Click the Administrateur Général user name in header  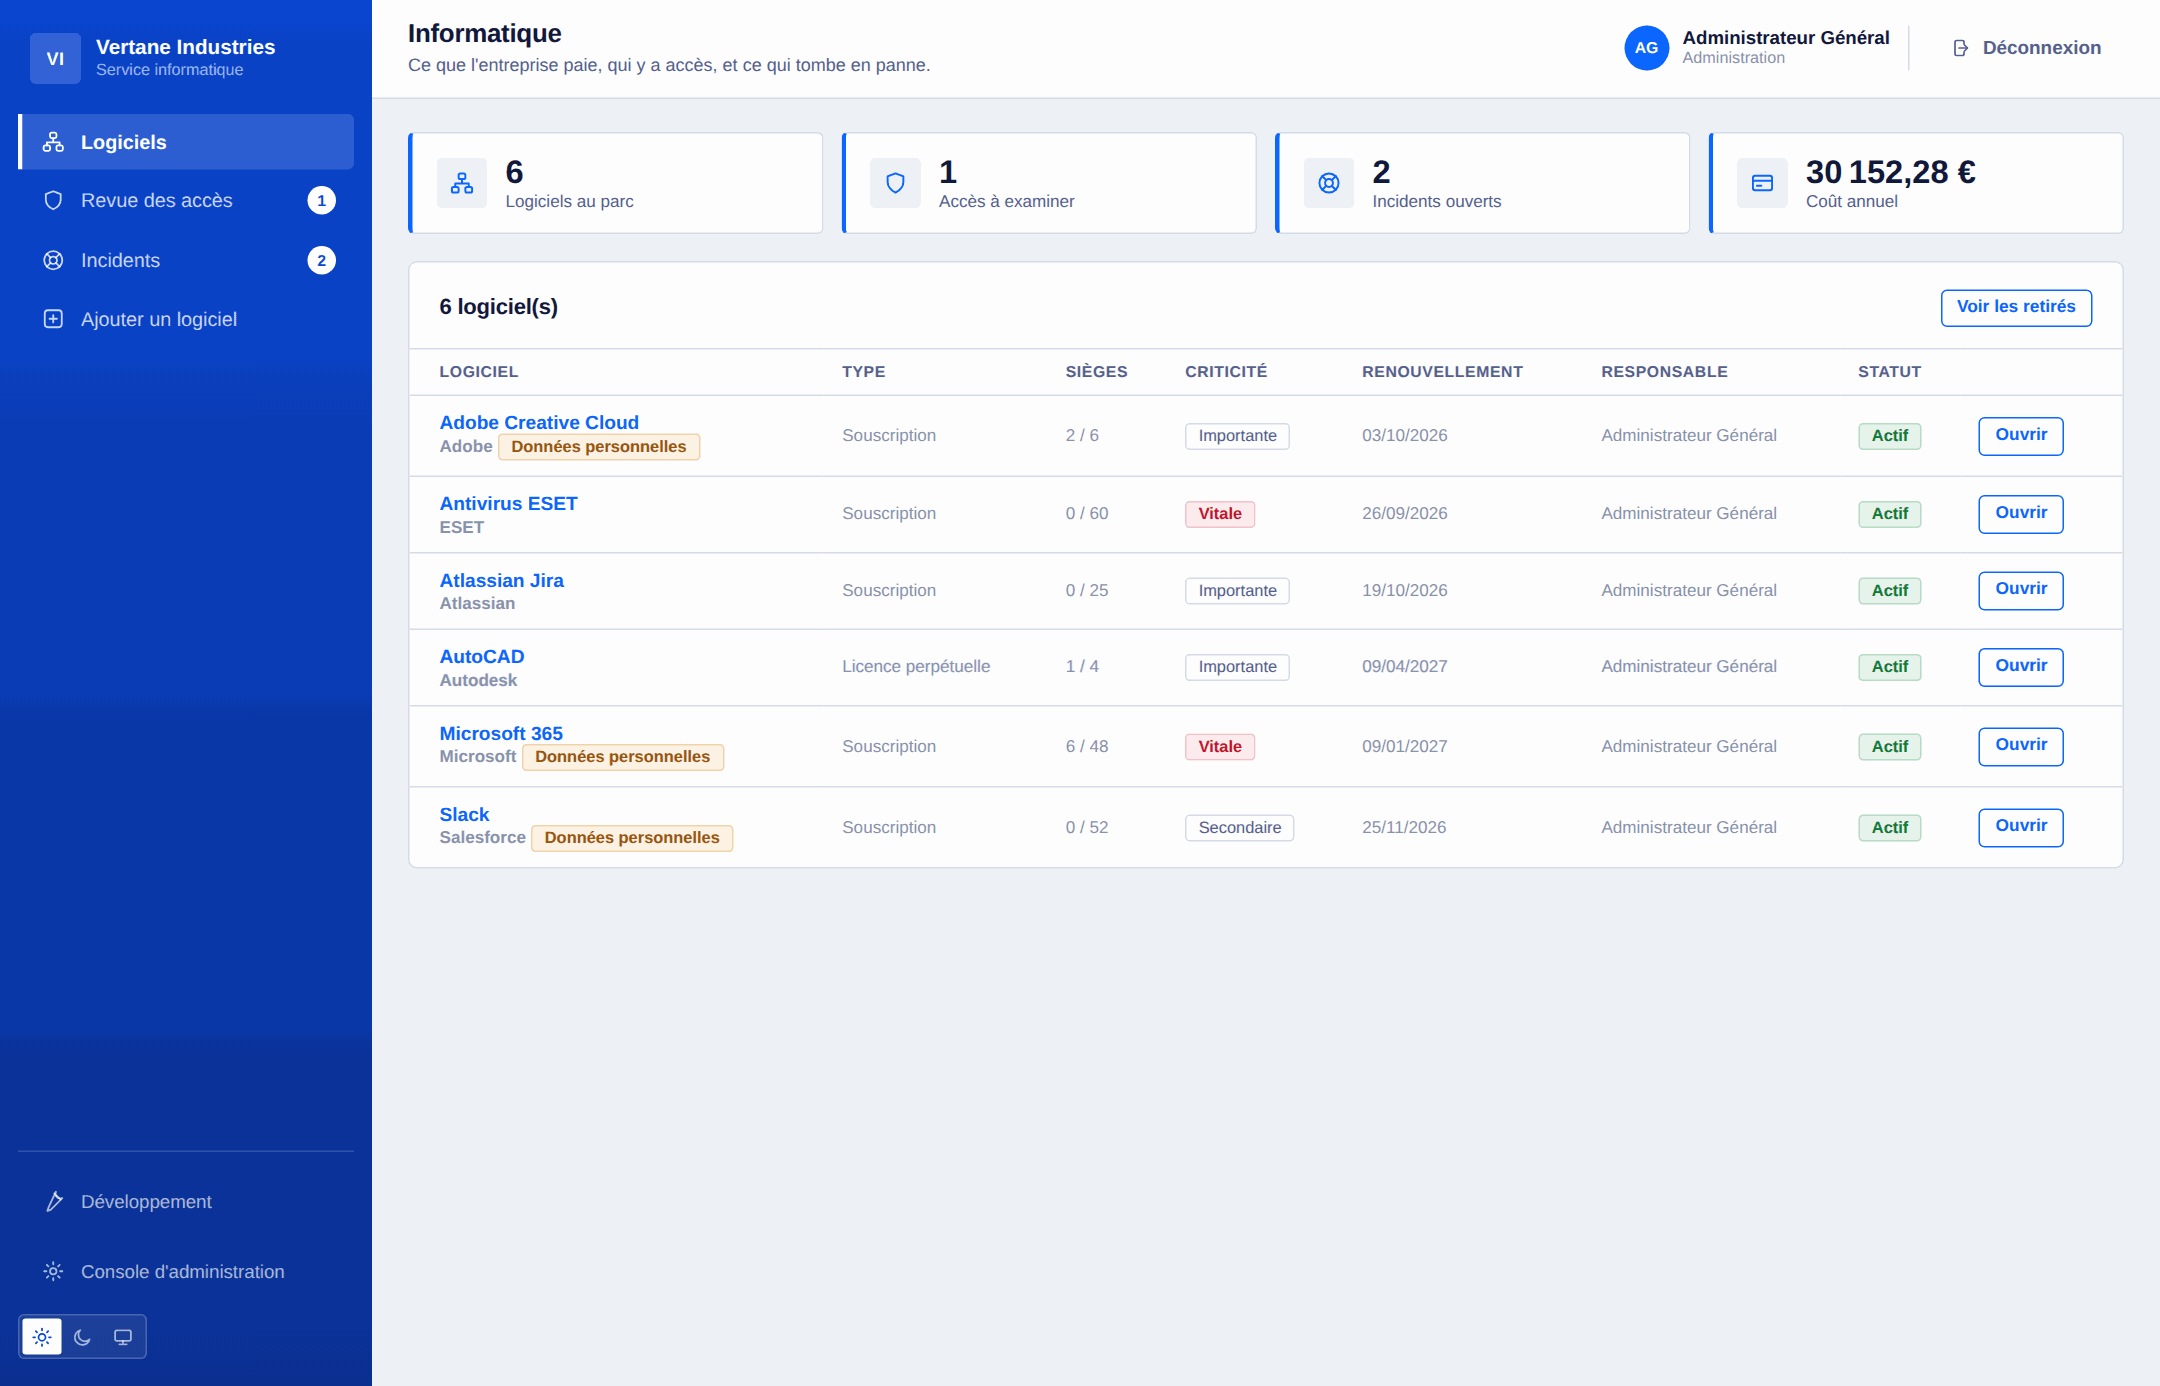pos(1786,37)
